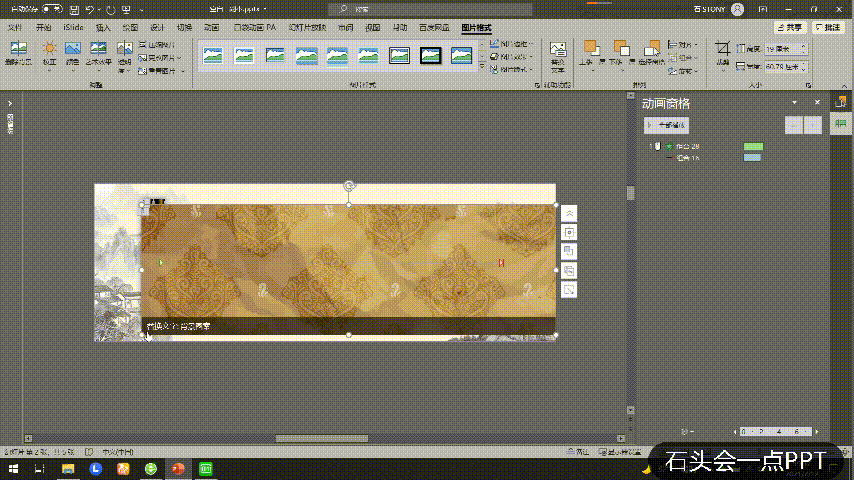Move animation down in Animation Pane
Image resolution: width=854 pixels, height=480 pixels.
tap(813, 125)
